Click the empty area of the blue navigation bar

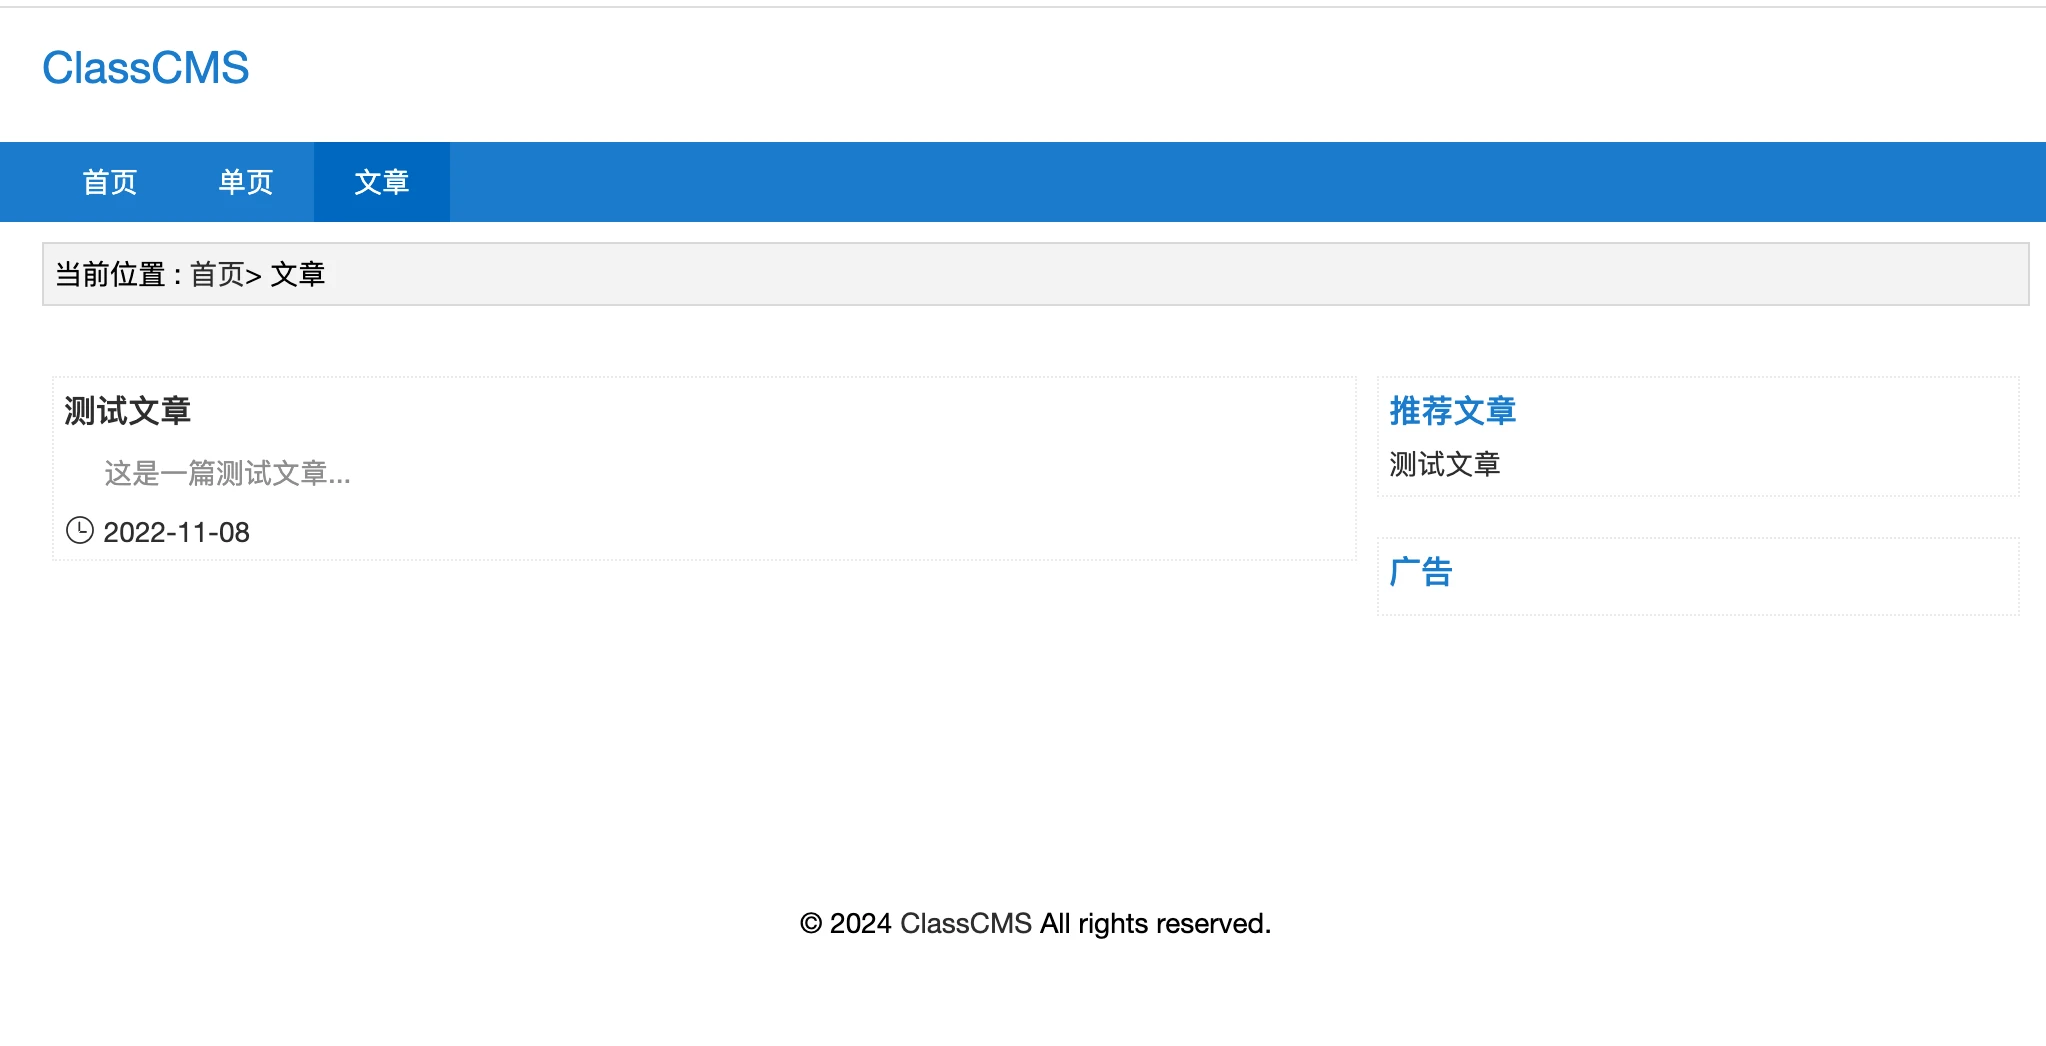pyautogui.click(x=1200, y=182)
